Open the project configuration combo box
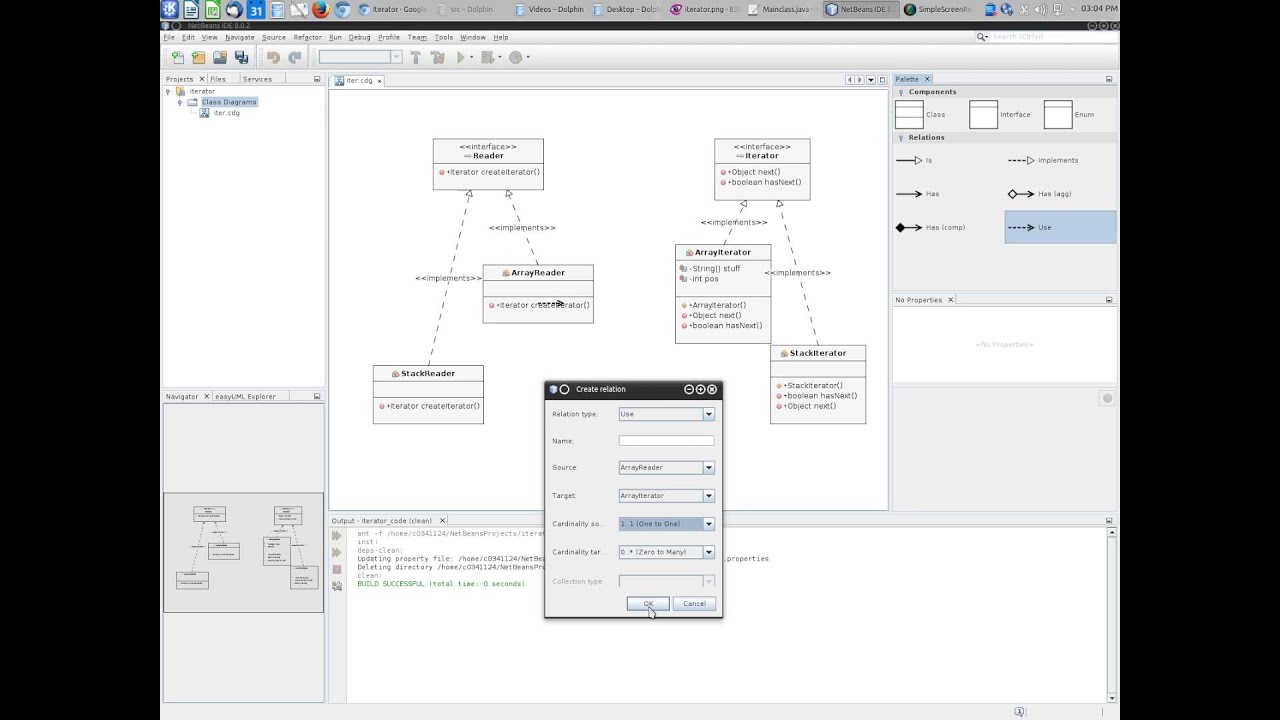 (360, 58)
